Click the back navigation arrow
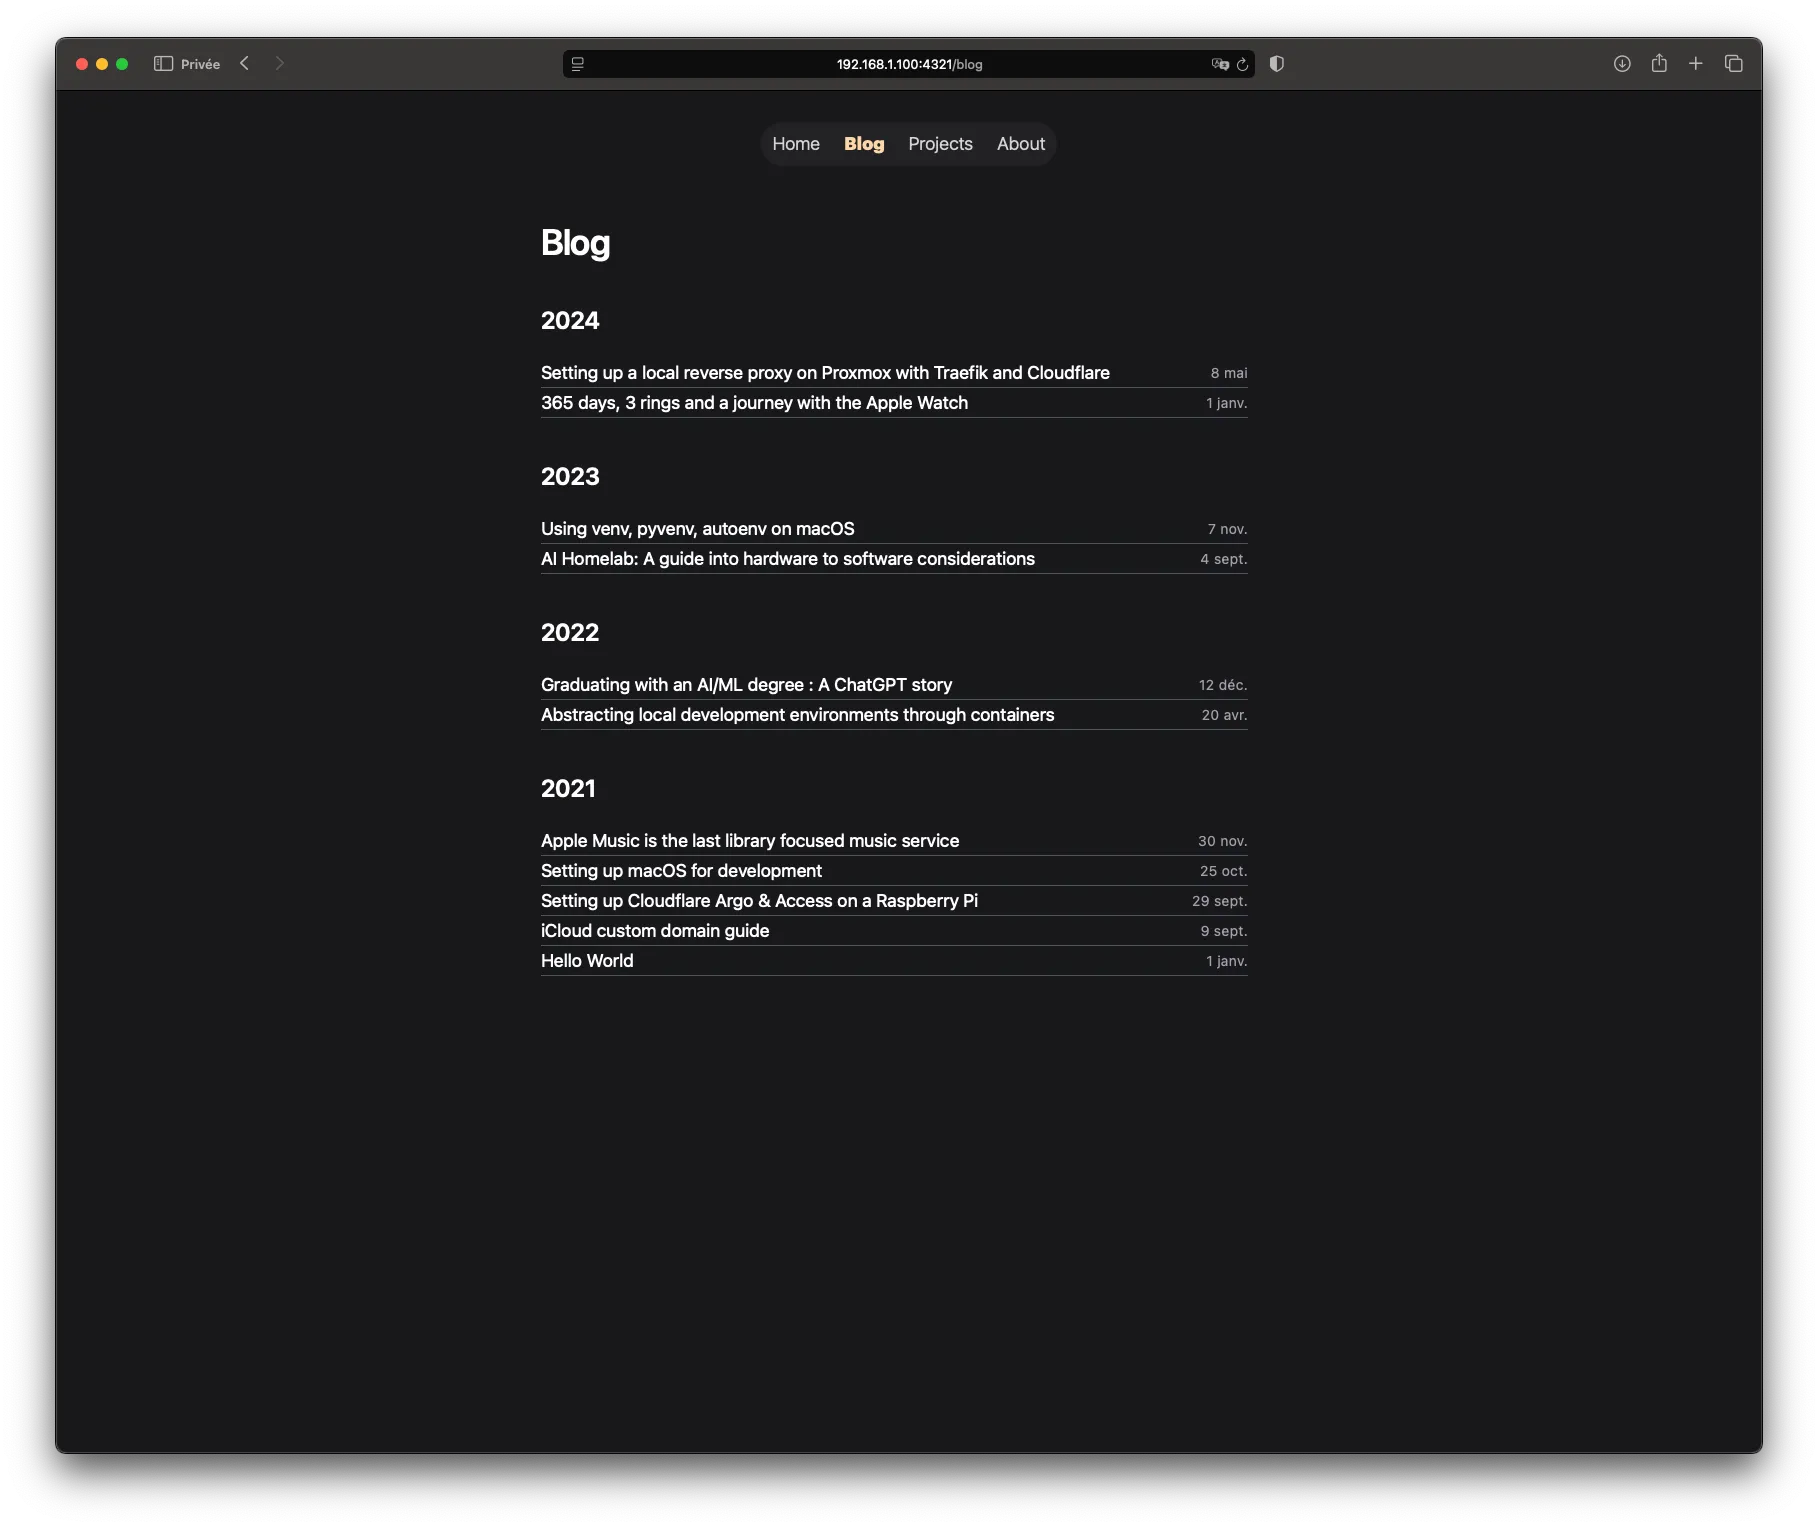This screenshot has width=1818, height=1527. tap(245, 64)
